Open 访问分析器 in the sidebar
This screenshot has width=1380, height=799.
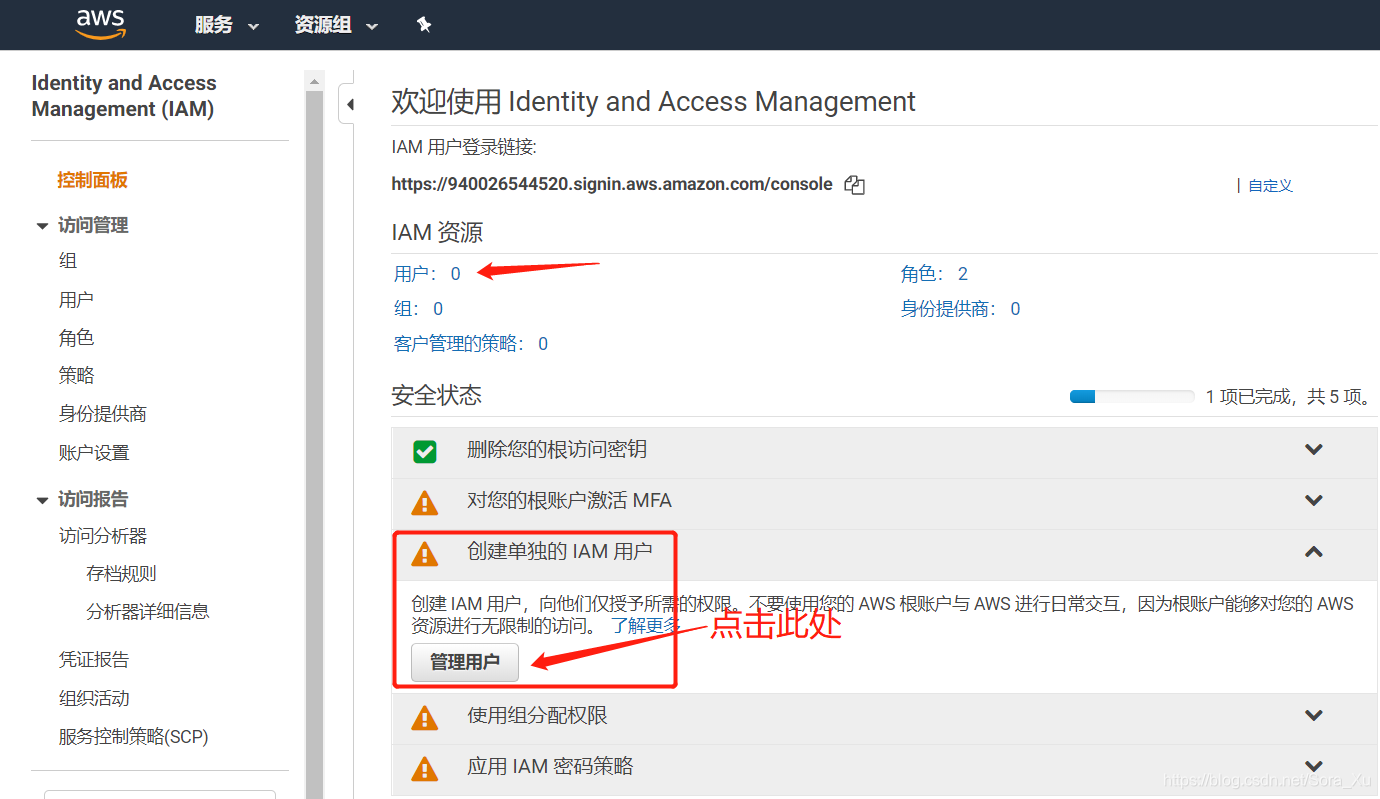(103, 536)
